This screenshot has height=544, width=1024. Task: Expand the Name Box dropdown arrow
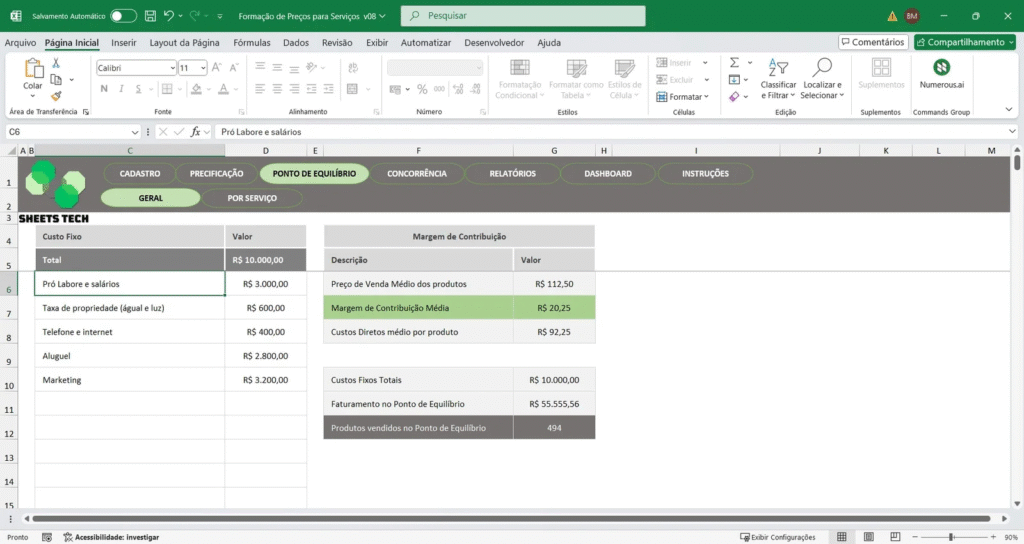135,132
